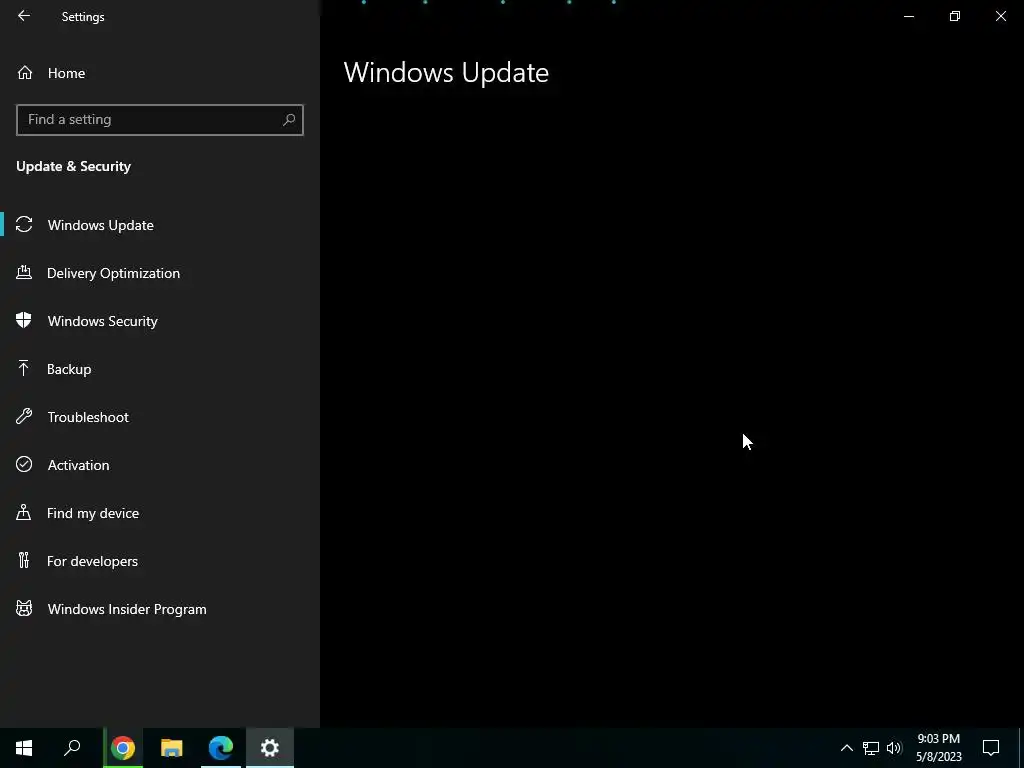Click the Windows Insider Program cat icon
Viewport: 1024px width, 768px height.
(24, 609)
